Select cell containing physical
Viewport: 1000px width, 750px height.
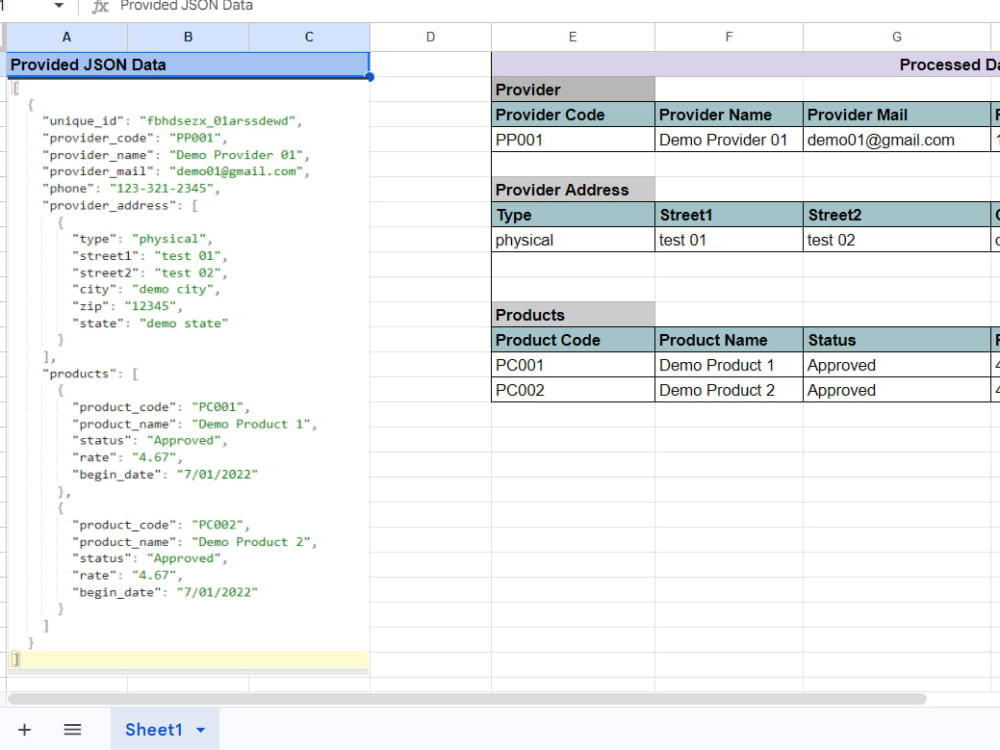[573, 240]
